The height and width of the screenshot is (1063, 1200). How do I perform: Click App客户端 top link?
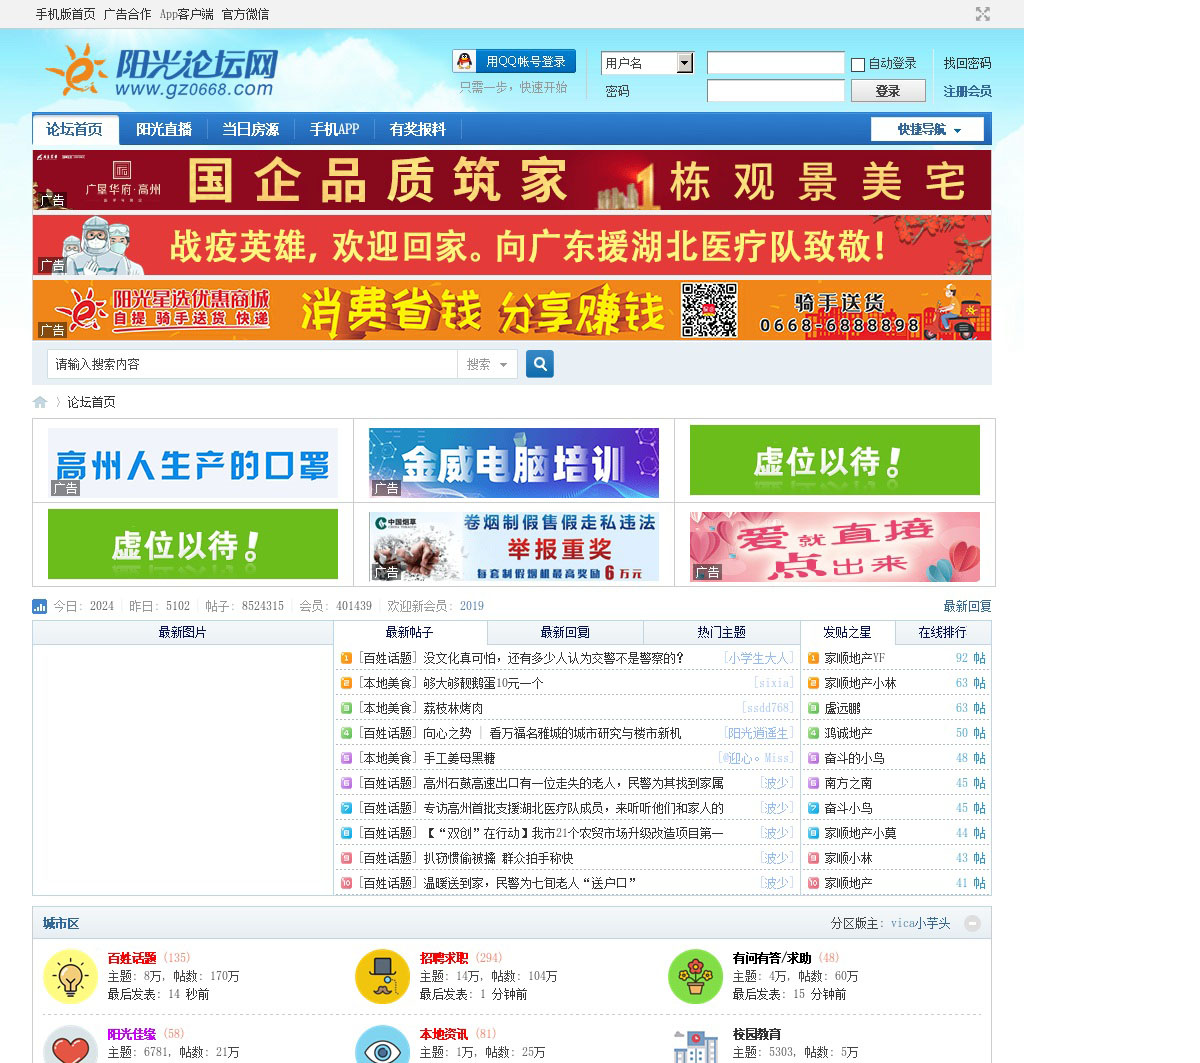coord(187,14)
